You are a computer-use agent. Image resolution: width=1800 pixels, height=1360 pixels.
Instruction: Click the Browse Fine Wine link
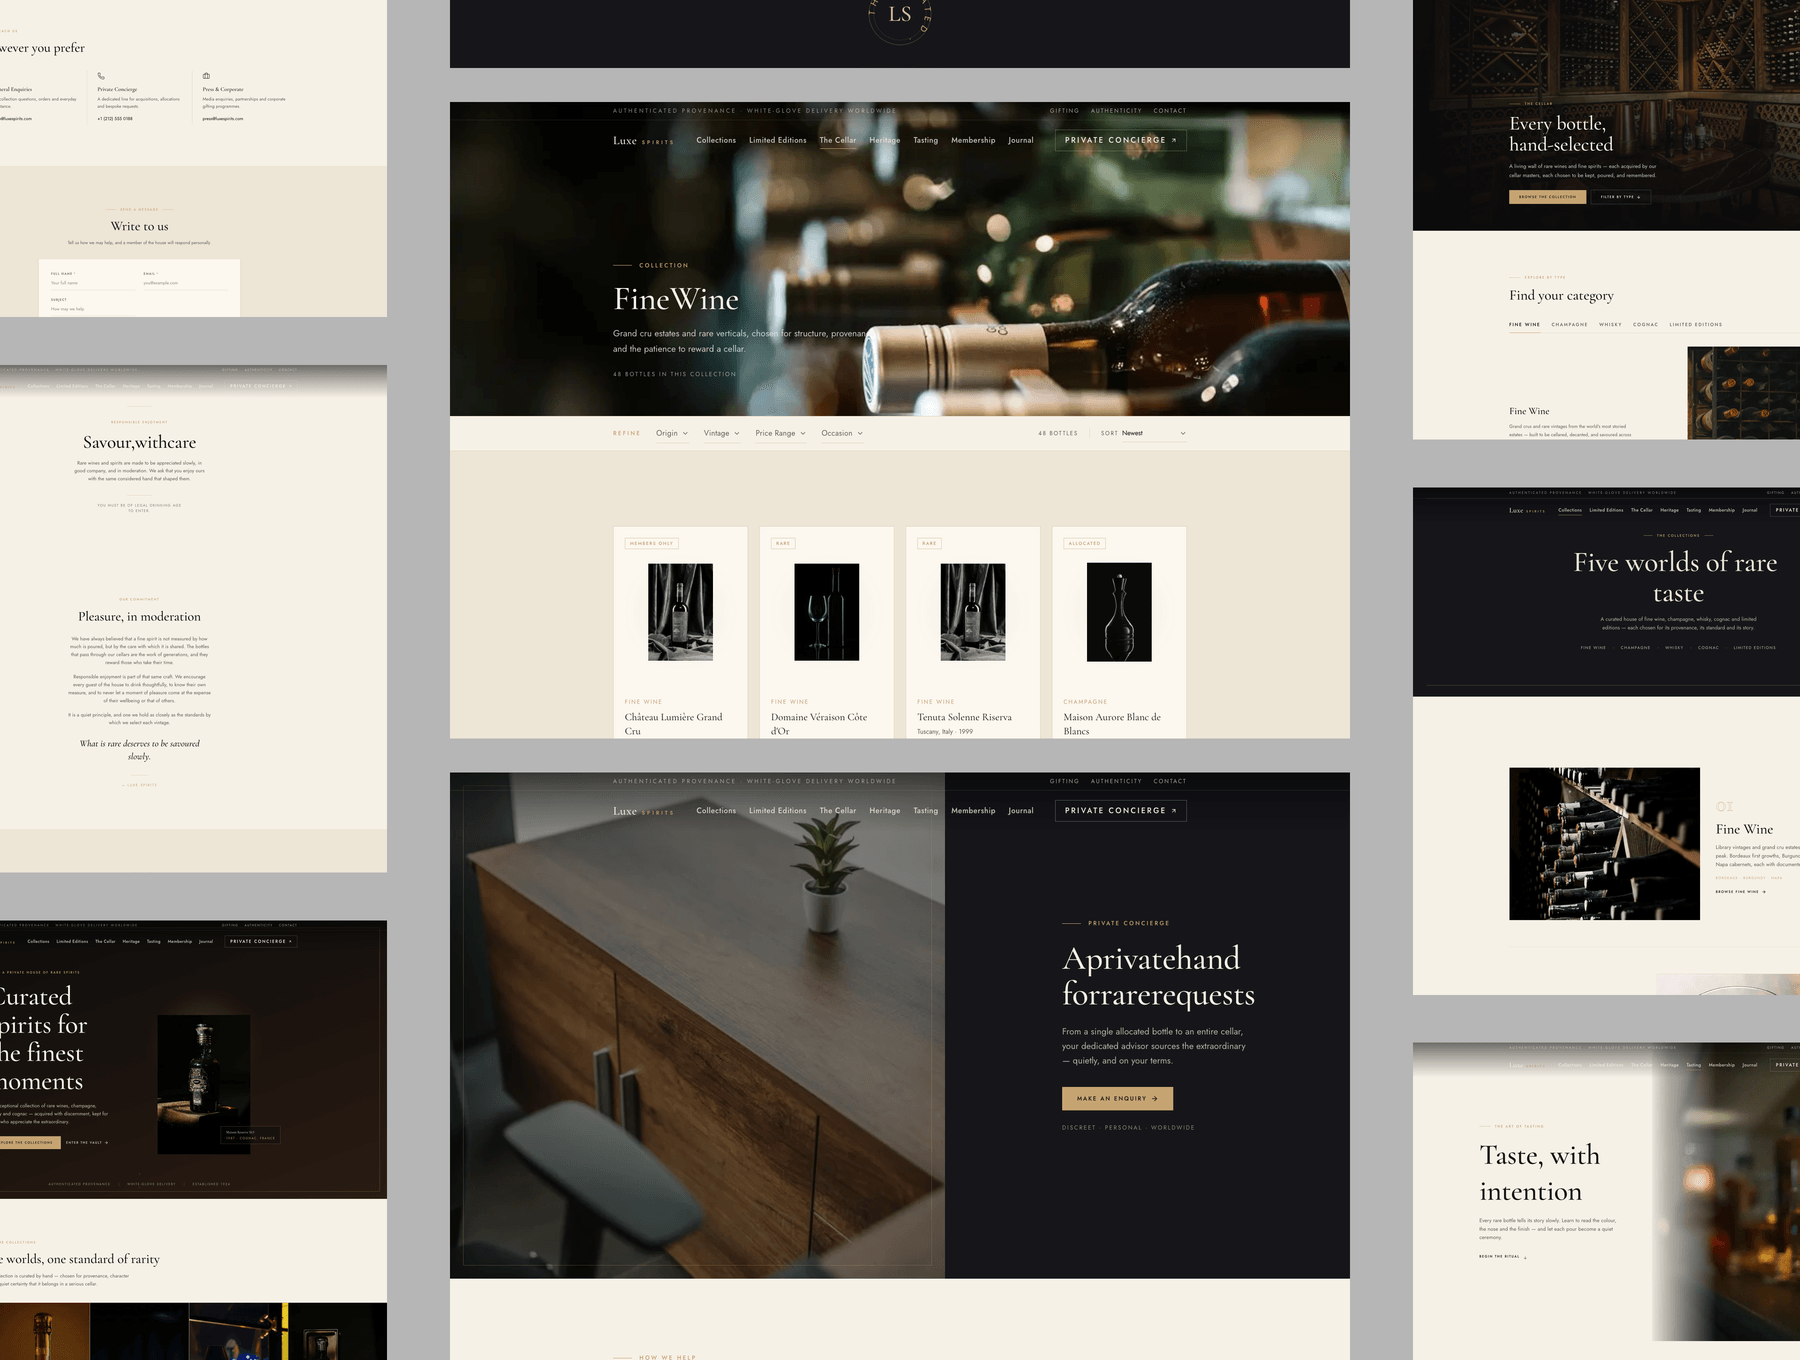pos(1741,892)
